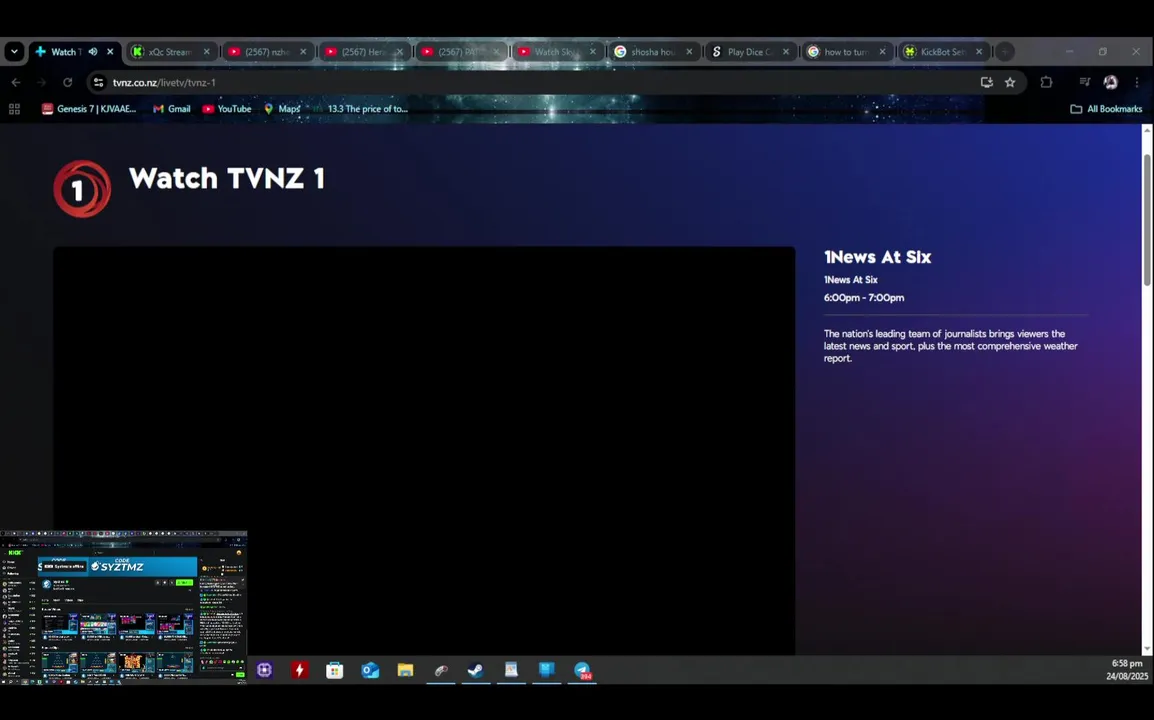Screen dimensions: 1154x720
Task: Open the purple app icon in taskbar
Action: (x=264, y=670)
